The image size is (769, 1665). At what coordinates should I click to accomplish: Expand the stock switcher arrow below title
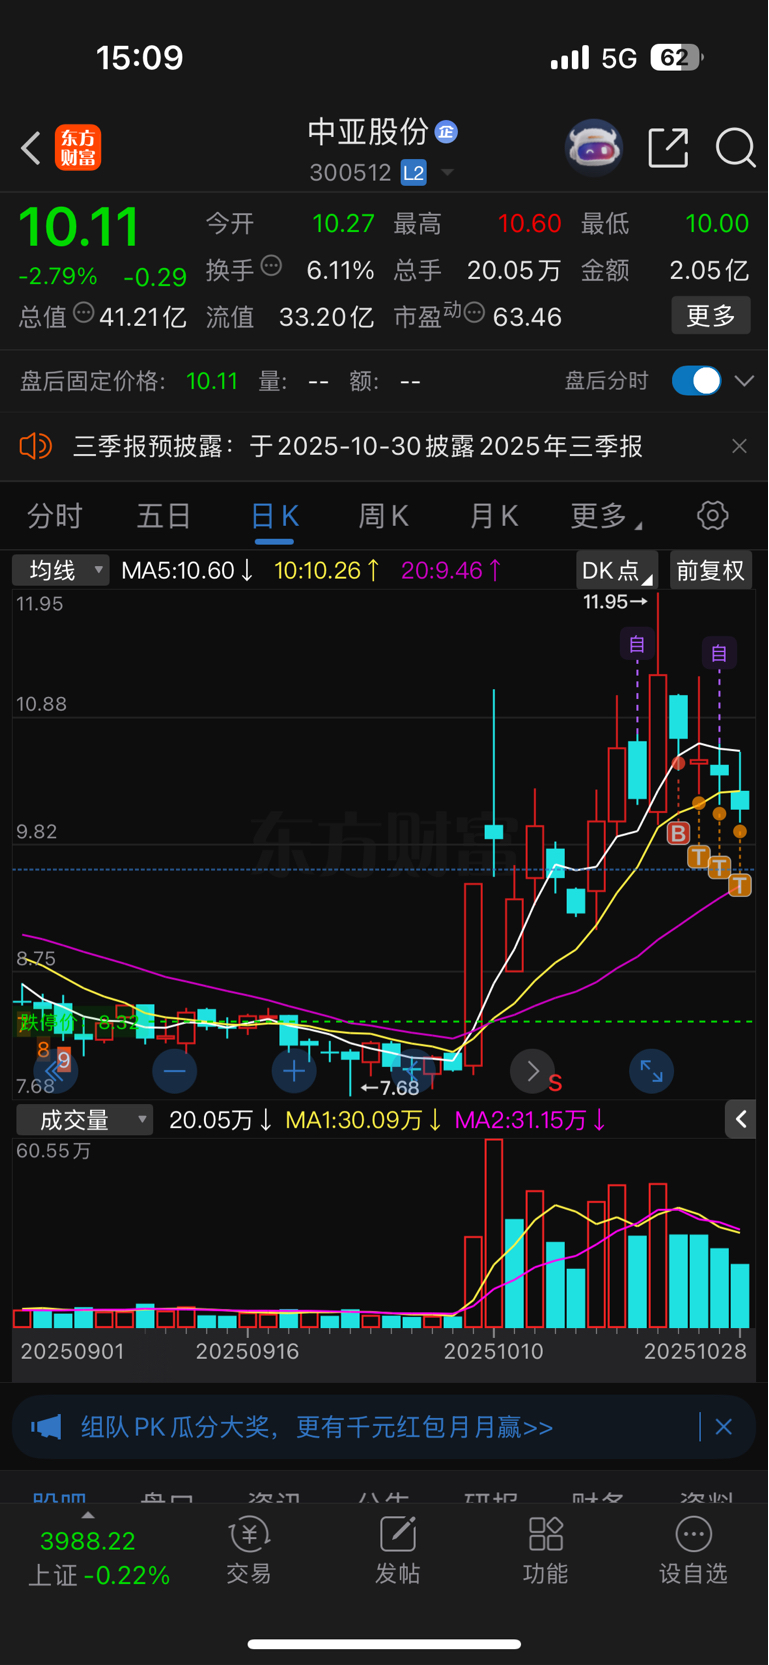point(447,173)
